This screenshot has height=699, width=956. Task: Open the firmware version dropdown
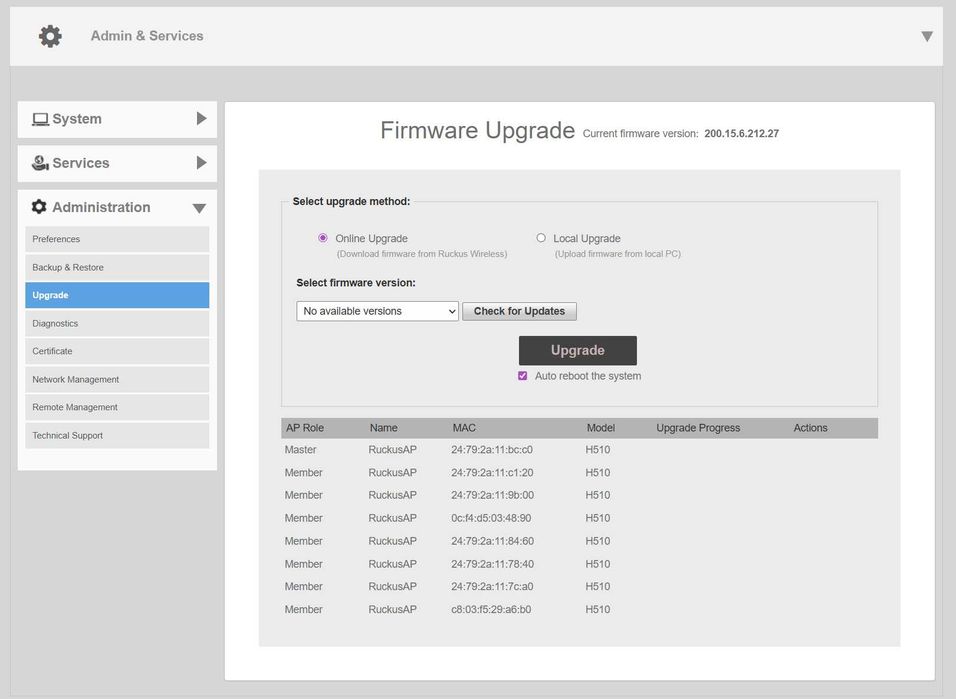click(377, 311)
